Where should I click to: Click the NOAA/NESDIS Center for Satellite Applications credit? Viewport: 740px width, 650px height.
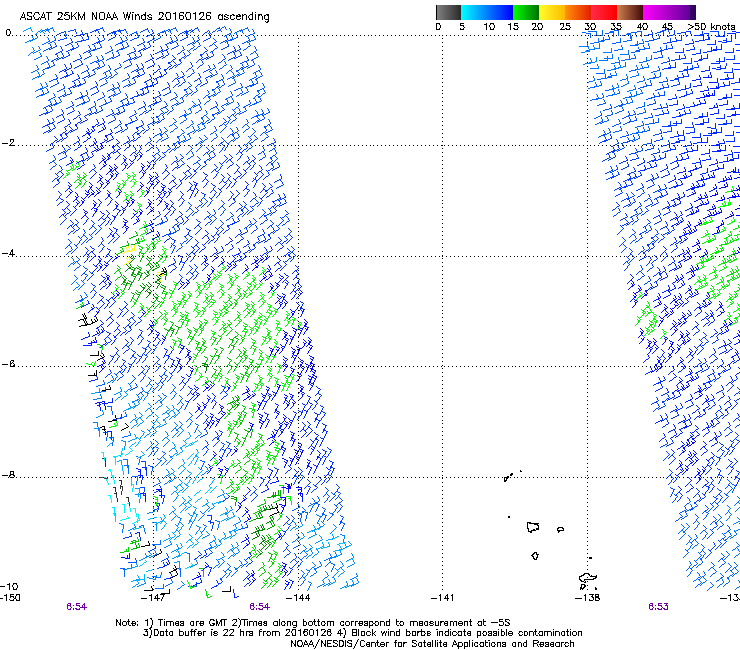click(432, 644)
